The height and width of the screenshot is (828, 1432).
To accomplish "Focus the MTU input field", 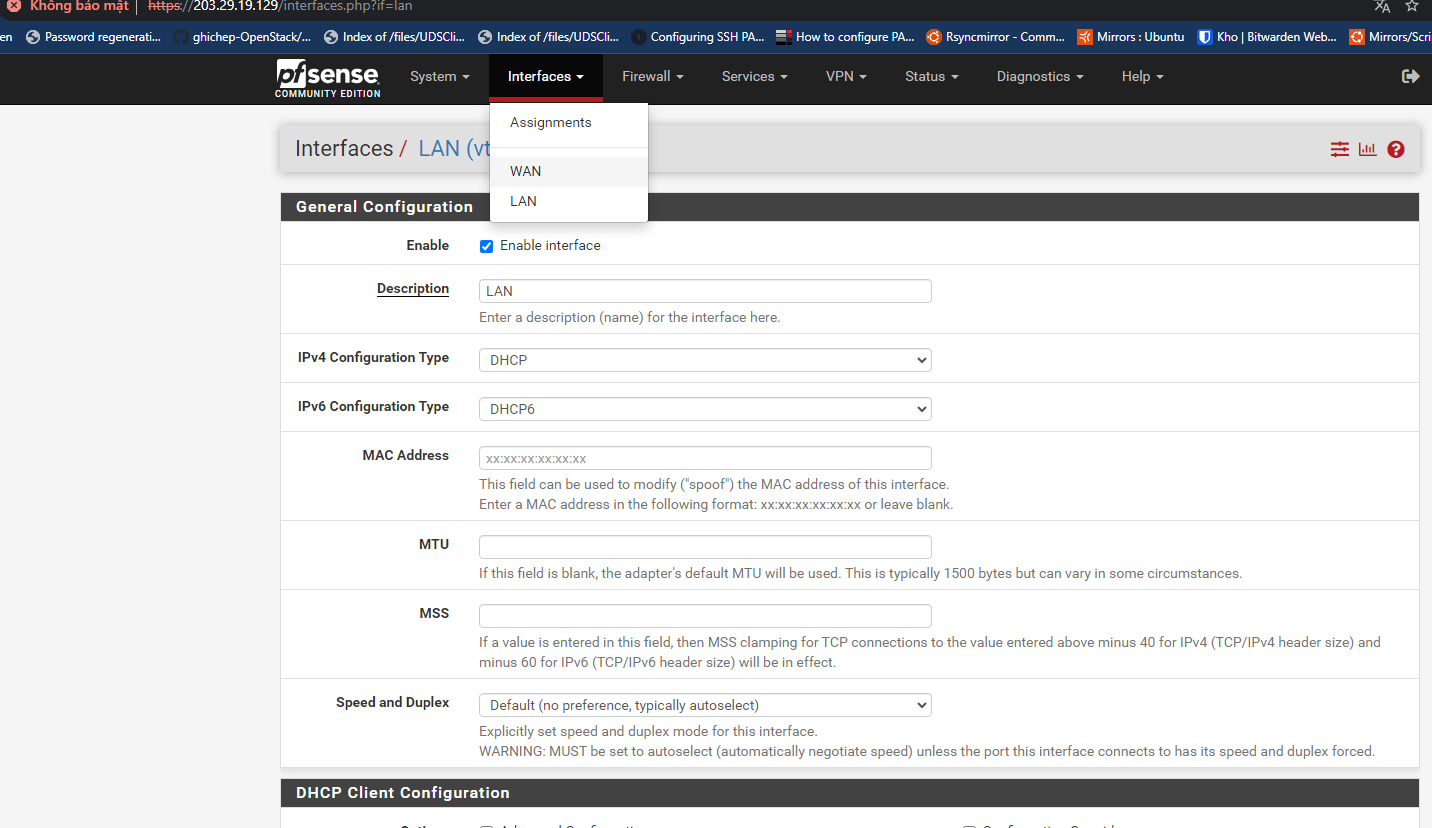I will 705,547.
